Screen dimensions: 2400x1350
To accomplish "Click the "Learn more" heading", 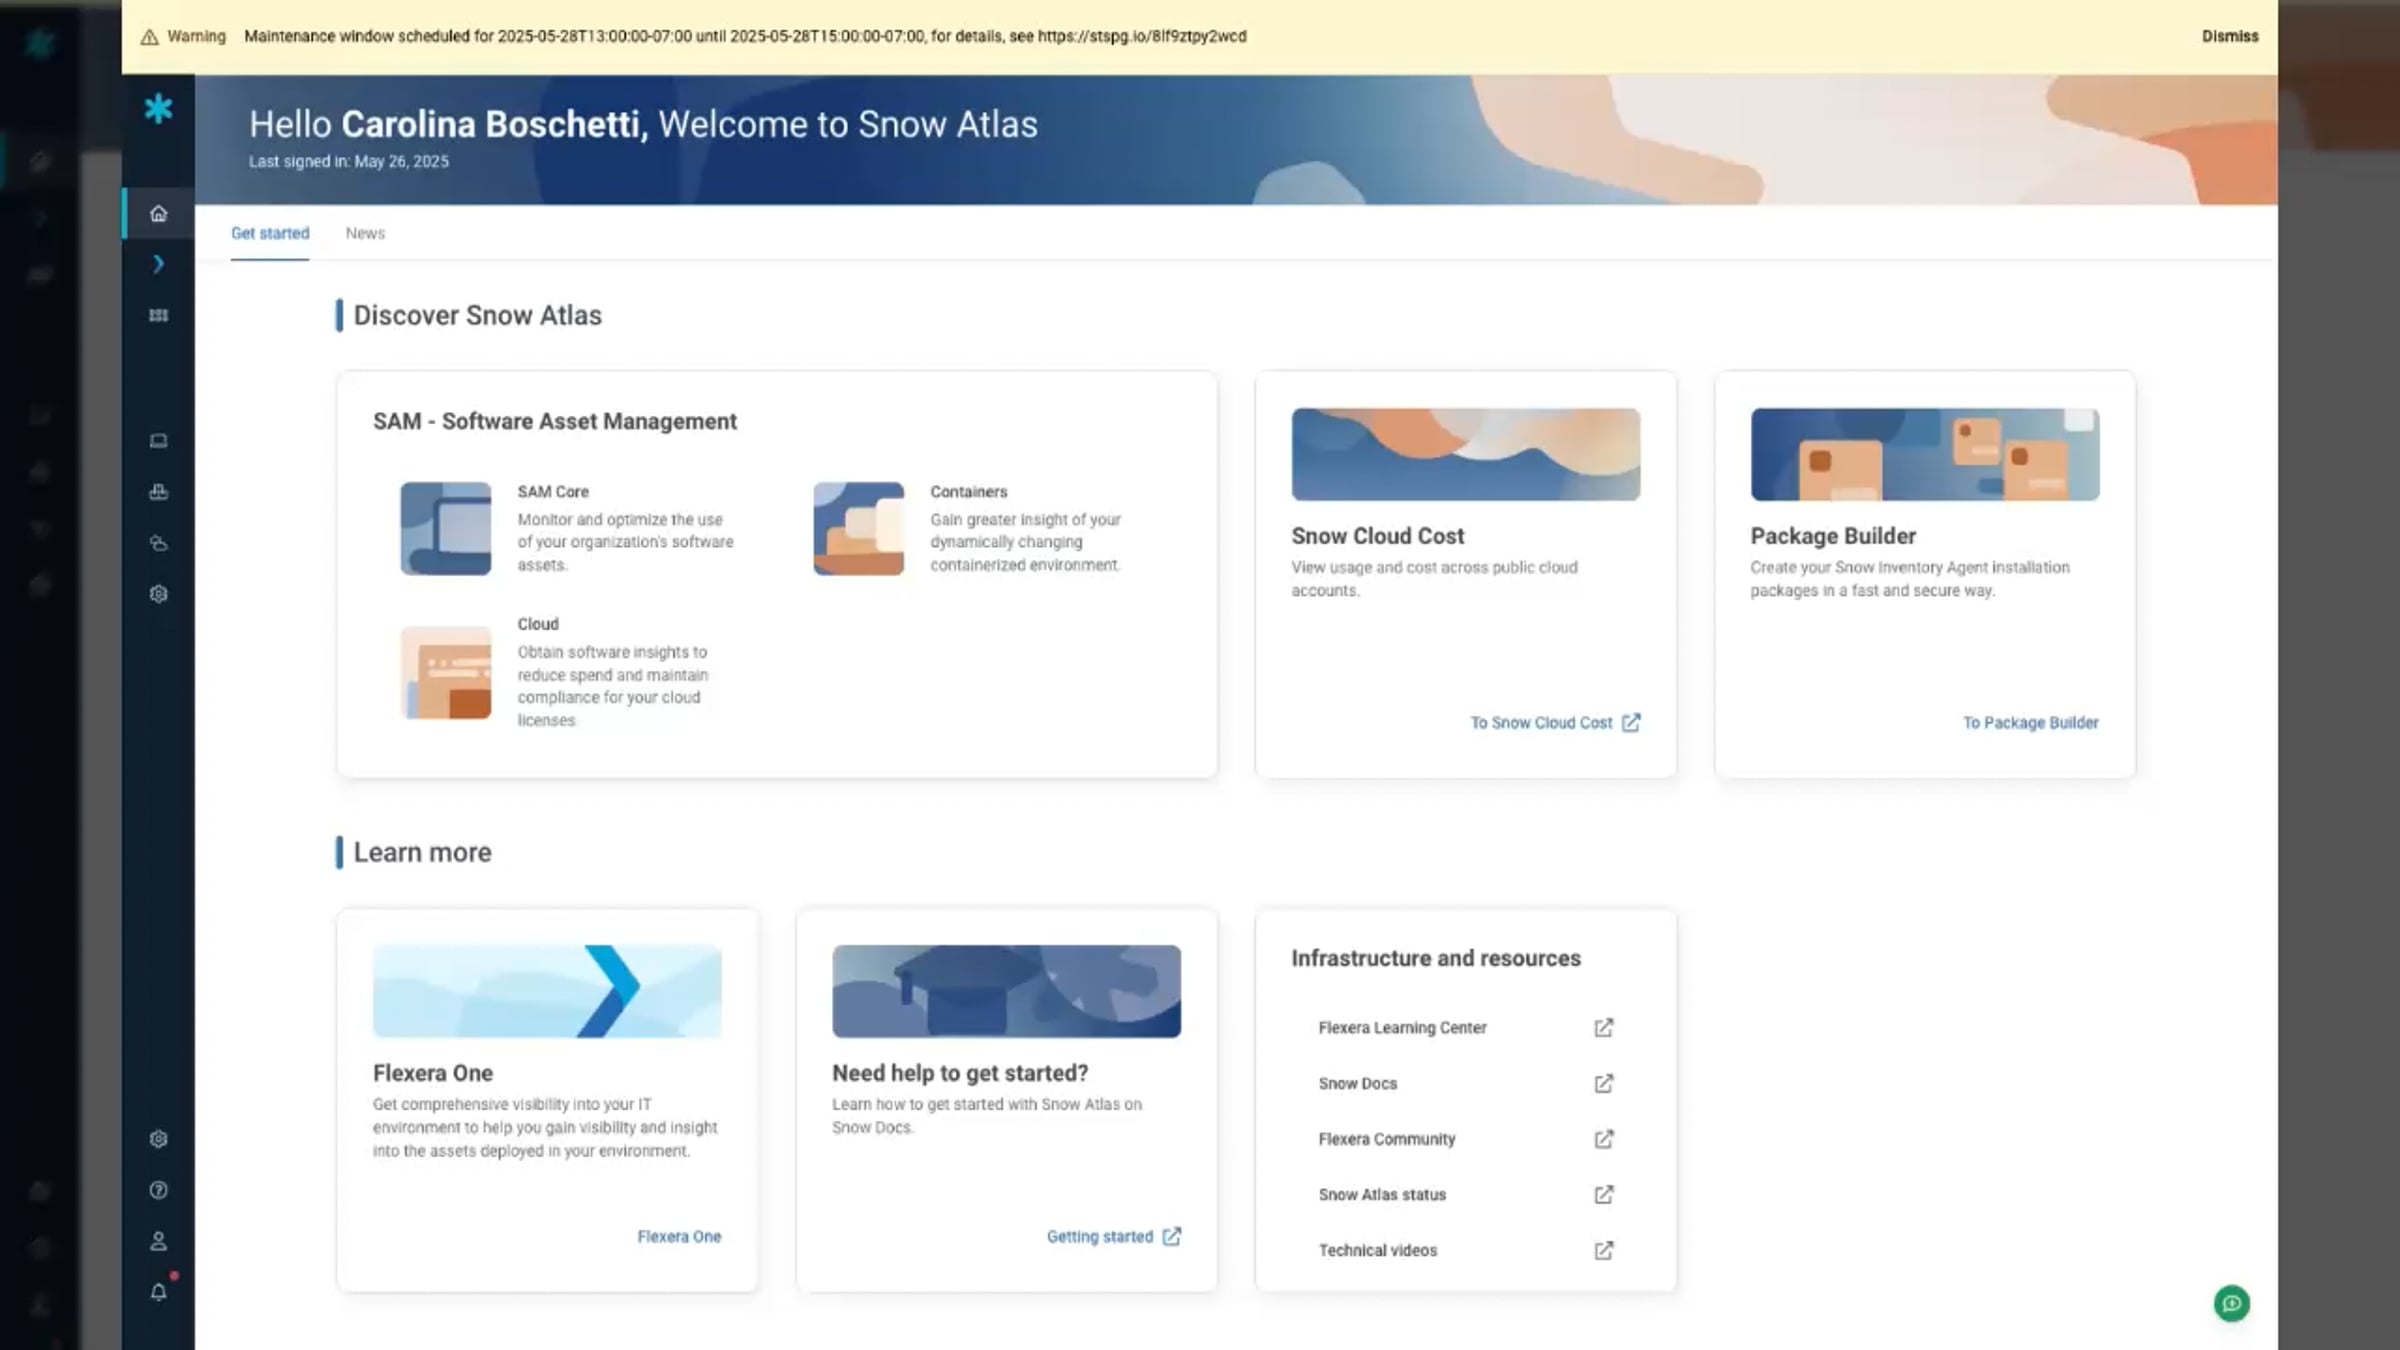I will click(422, 852).
